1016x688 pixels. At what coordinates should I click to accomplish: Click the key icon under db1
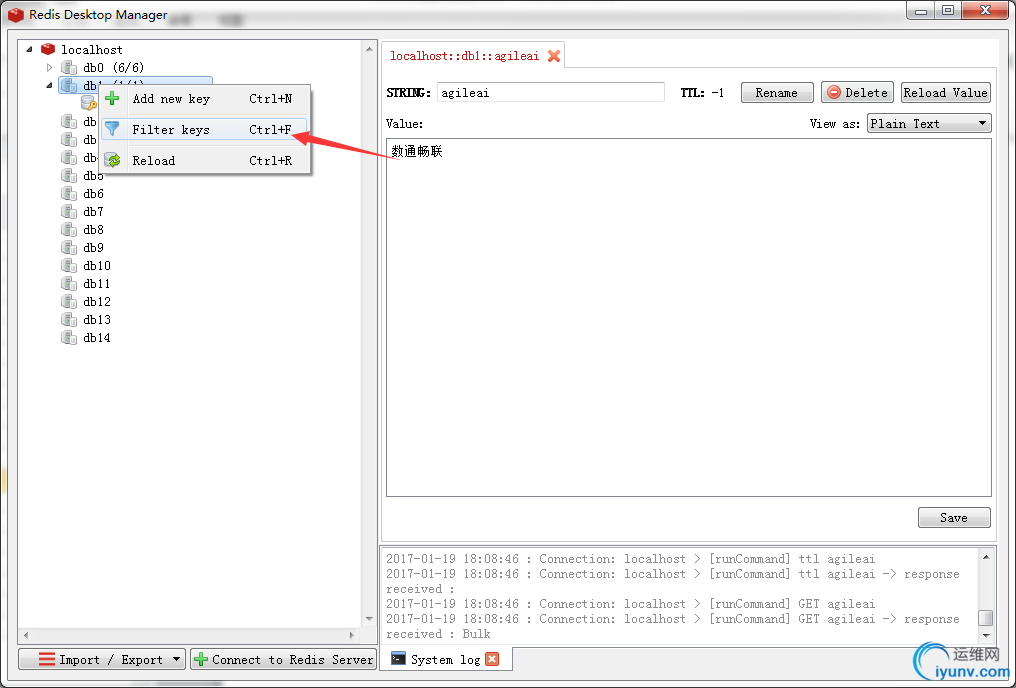(x=89, y=103)
